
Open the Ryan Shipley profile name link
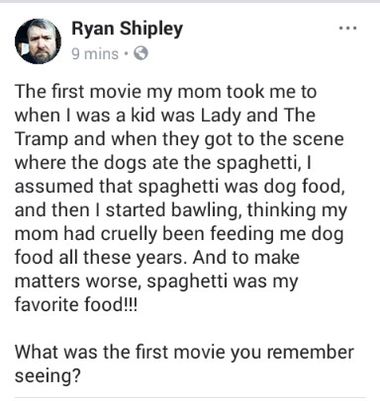pyautogui.click(x=127, y=29)
